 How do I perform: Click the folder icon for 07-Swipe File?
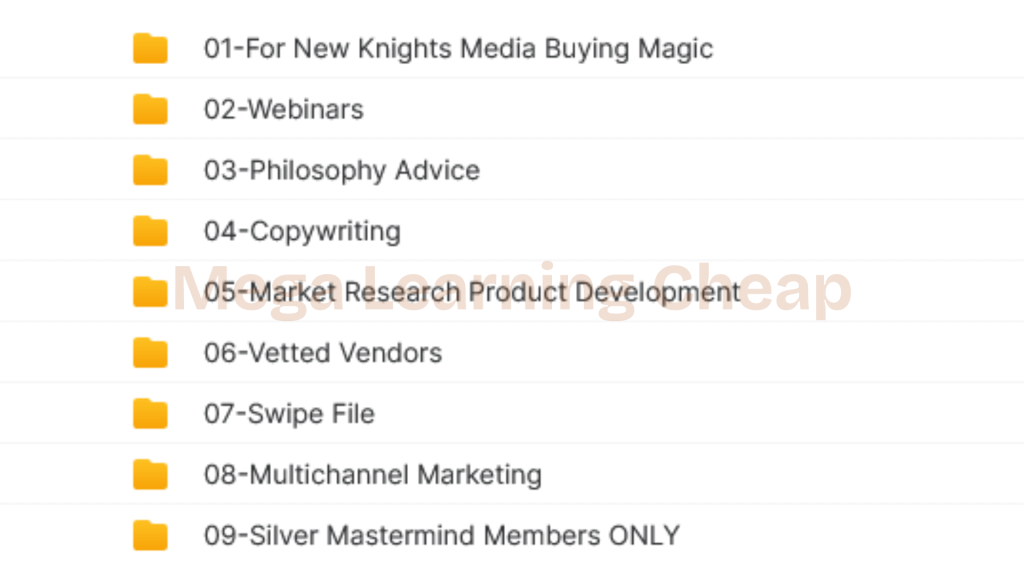[x=150, y=413]
